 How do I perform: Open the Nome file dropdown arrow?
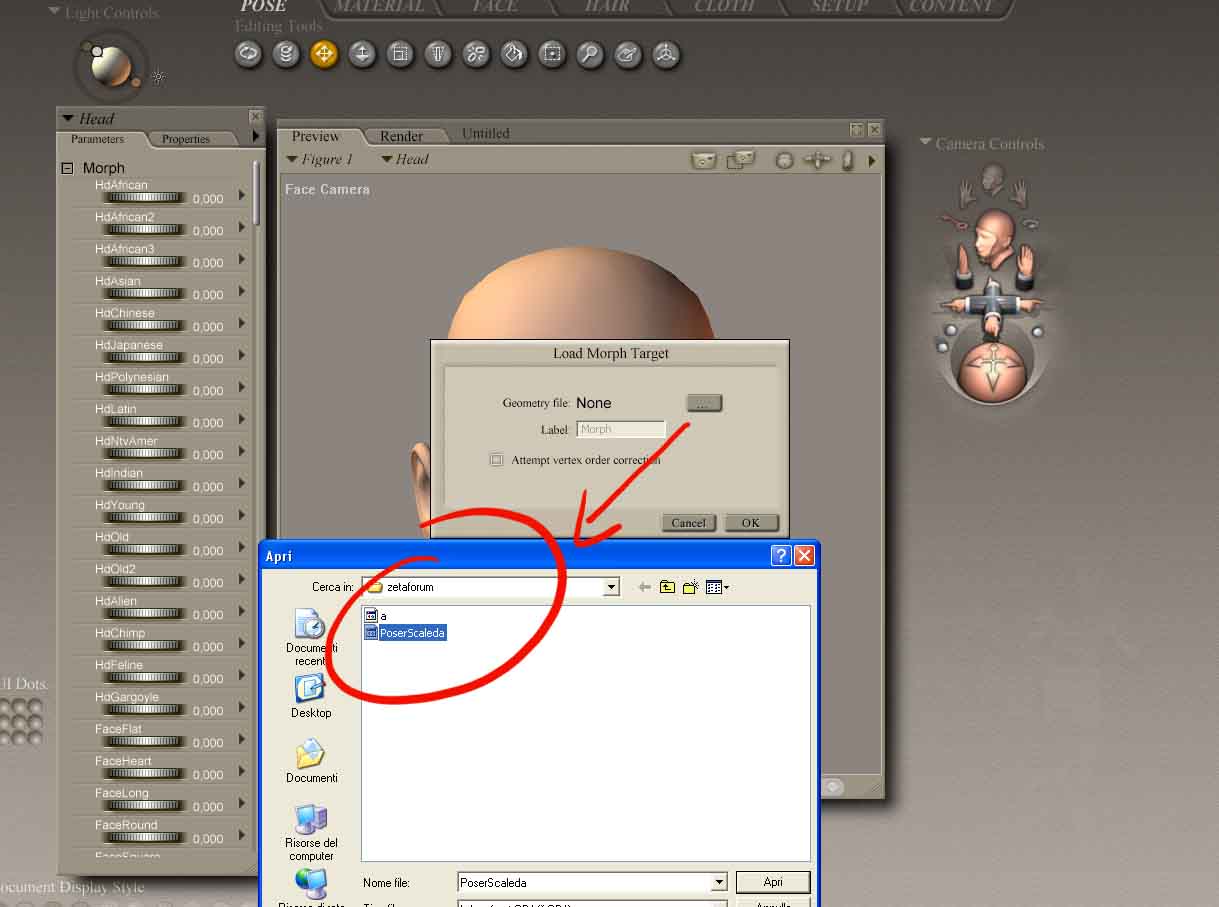719,882
